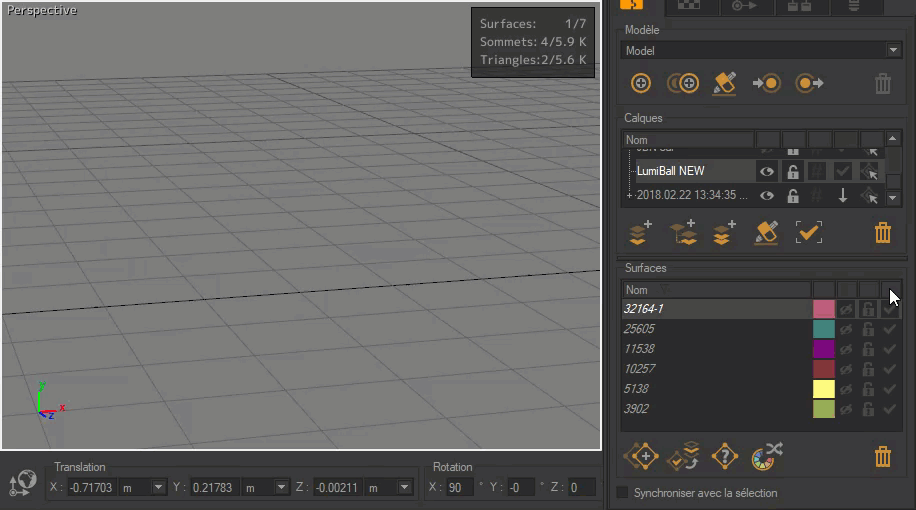The width and height of the screenshot is (916, 510).
Task: Click the export model arrow icon
Action: (x=809, y=84)
